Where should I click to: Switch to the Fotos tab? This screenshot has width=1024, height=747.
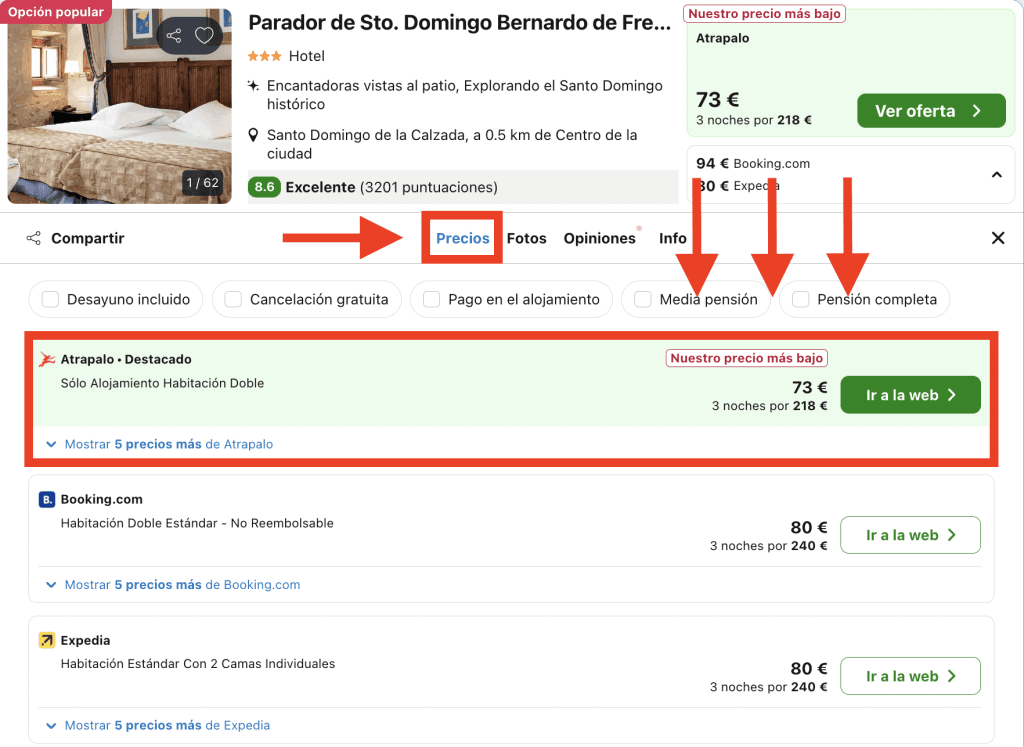[526, 238]
